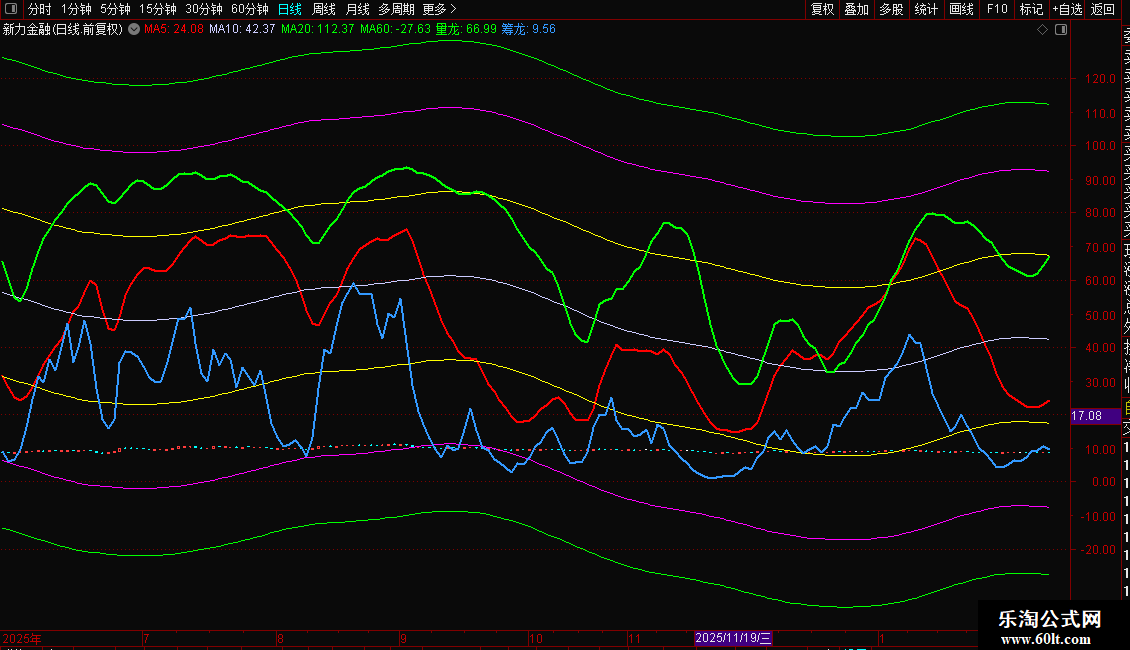Open the 复权 adjustment menu
Image resolution: width=1130 pixels, height=650 pixels.
(x=822, y=9)
